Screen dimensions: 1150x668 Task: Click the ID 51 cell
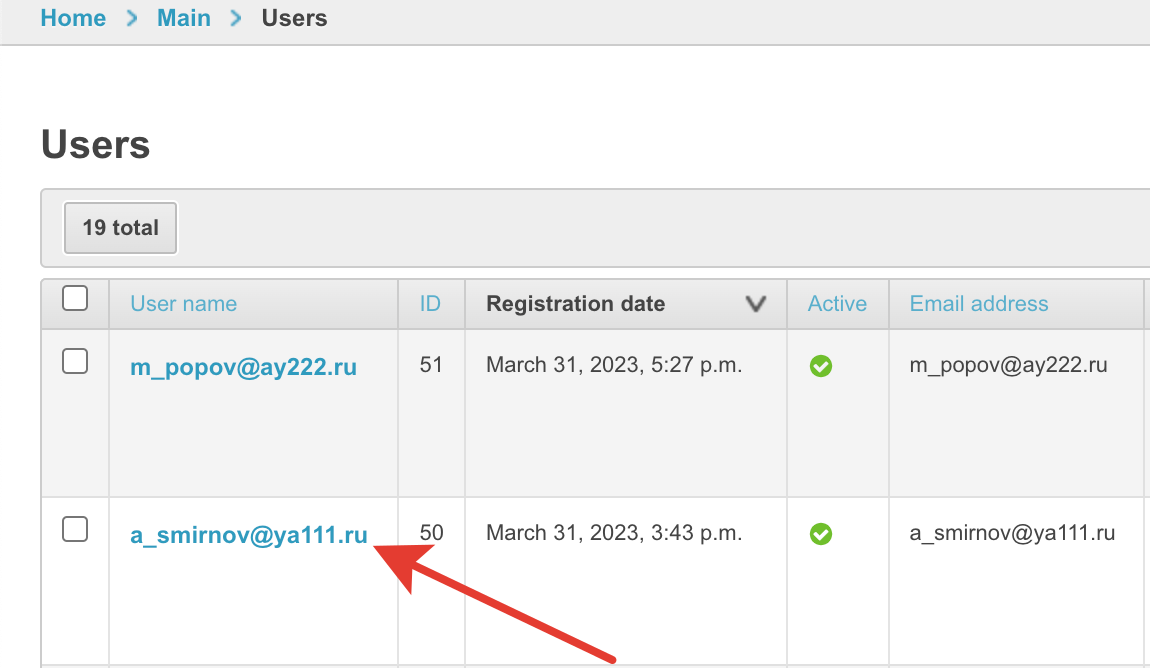click(x=431, y=365)
